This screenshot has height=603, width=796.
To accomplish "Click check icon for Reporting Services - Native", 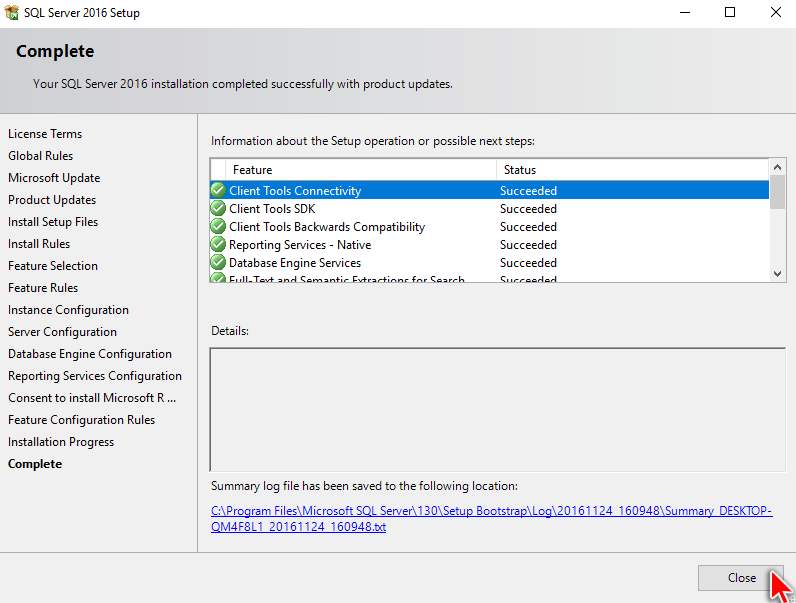I will [x=218, y=245].
